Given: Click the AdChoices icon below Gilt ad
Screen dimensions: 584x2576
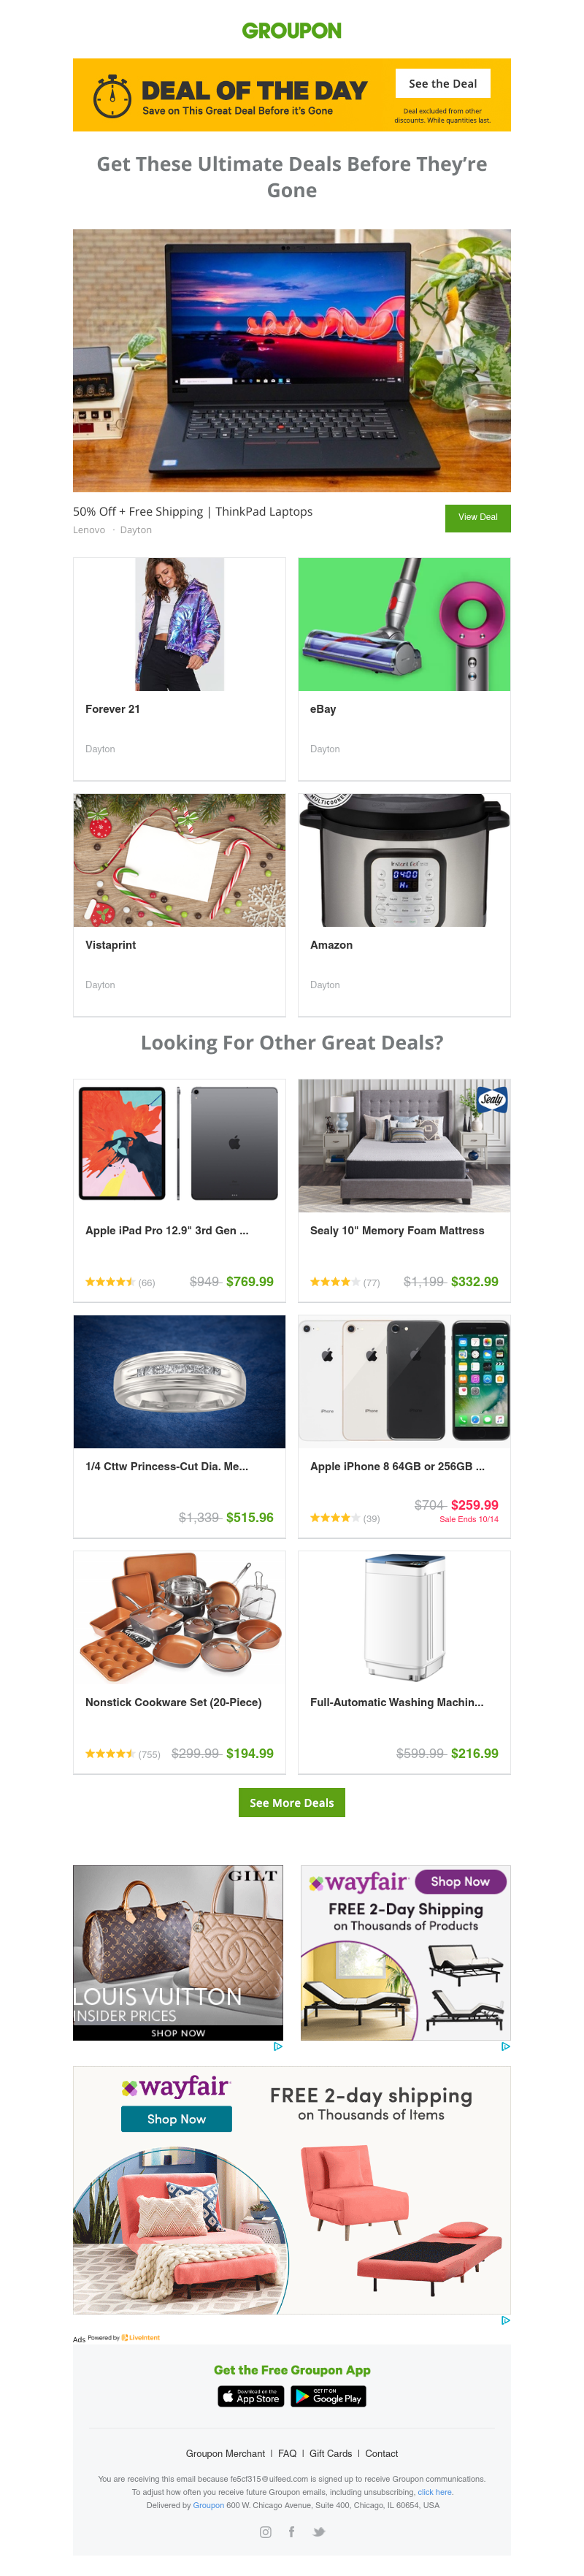Looking at the screenshot, I should [278, 2045].
